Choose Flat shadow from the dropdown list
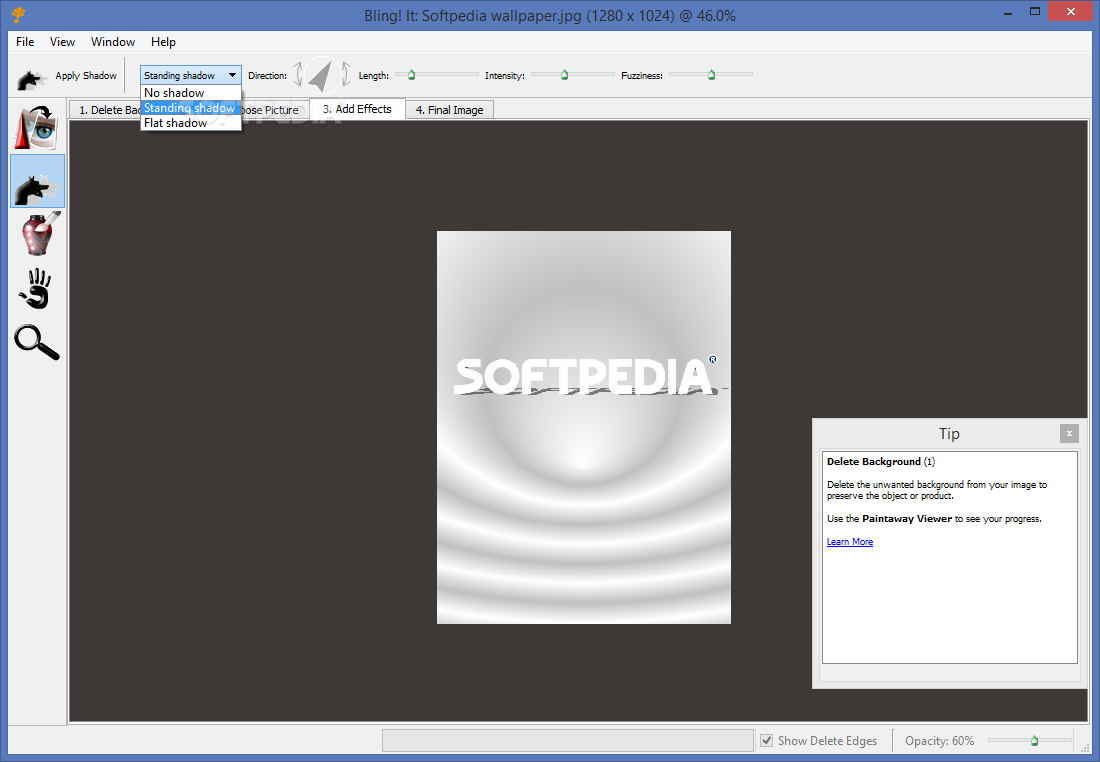The width and height of the screenshot is (1100, 762). [190, 123]
